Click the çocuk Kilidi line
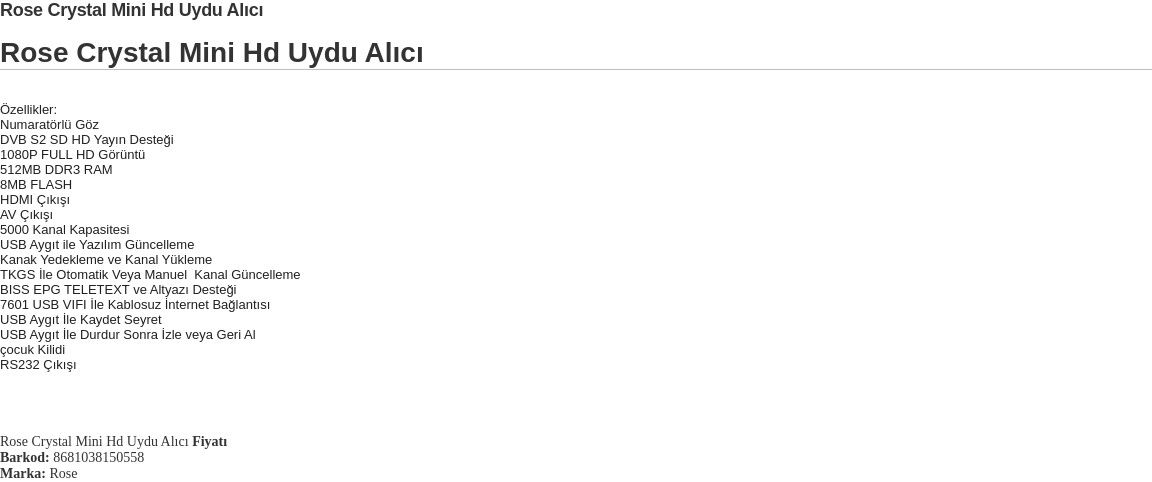1152x482 pixels. pyautogui.click(x=32, y=350)
